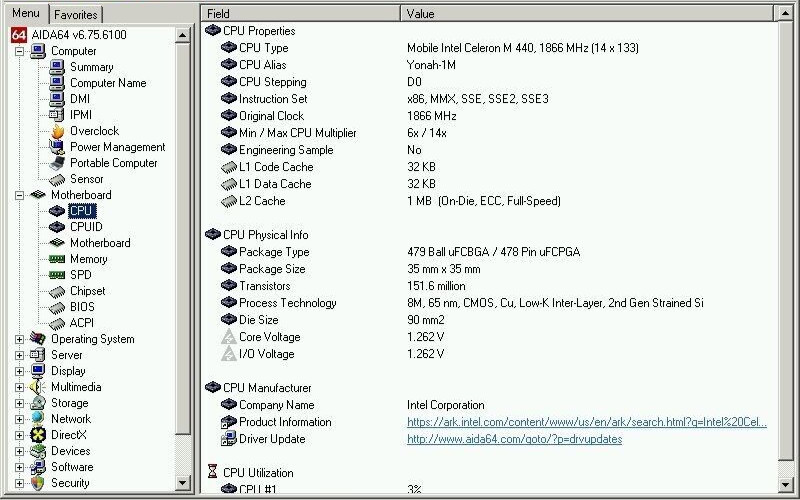Image resolution: width=800 pixels, height=500 pixels.
Task: Open the Intel ARK product information link
Action: tap(587, 422)
